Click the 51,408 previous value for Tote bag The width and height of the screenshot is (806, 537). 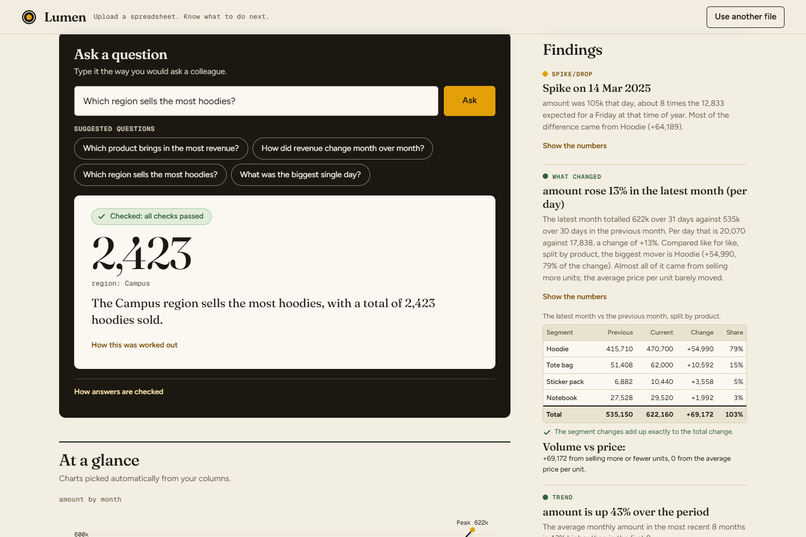pos(621,365)
